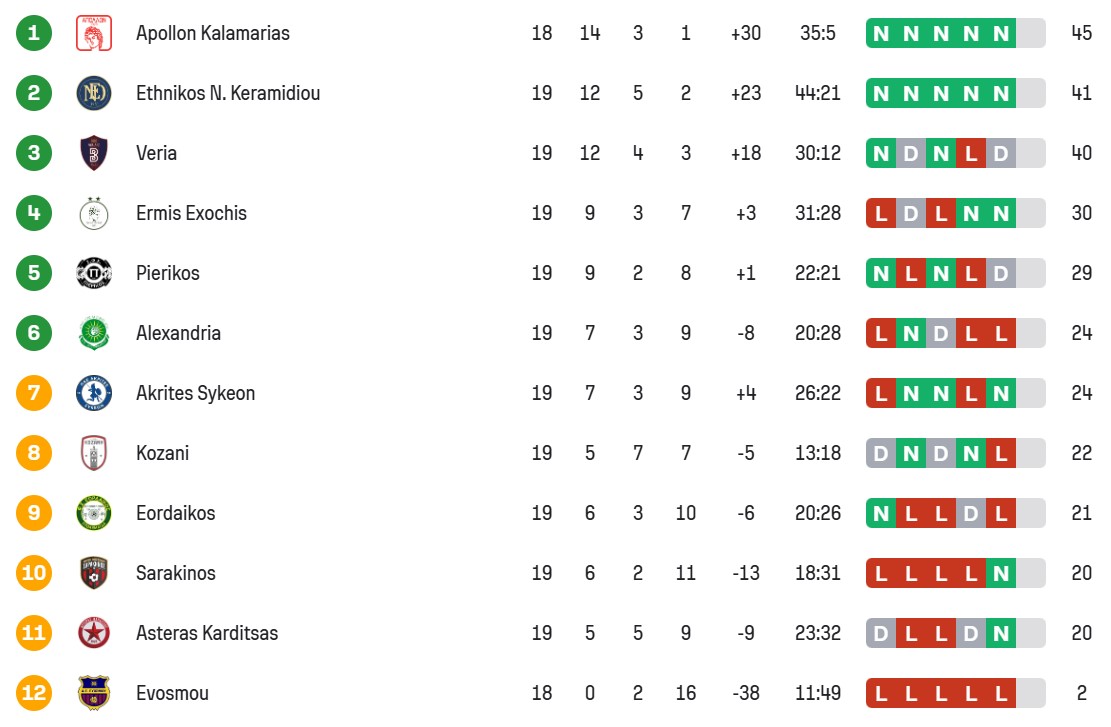Go to the Kozani team page
The height and width of the screenshot is (727, 1111).
(162, 453)
